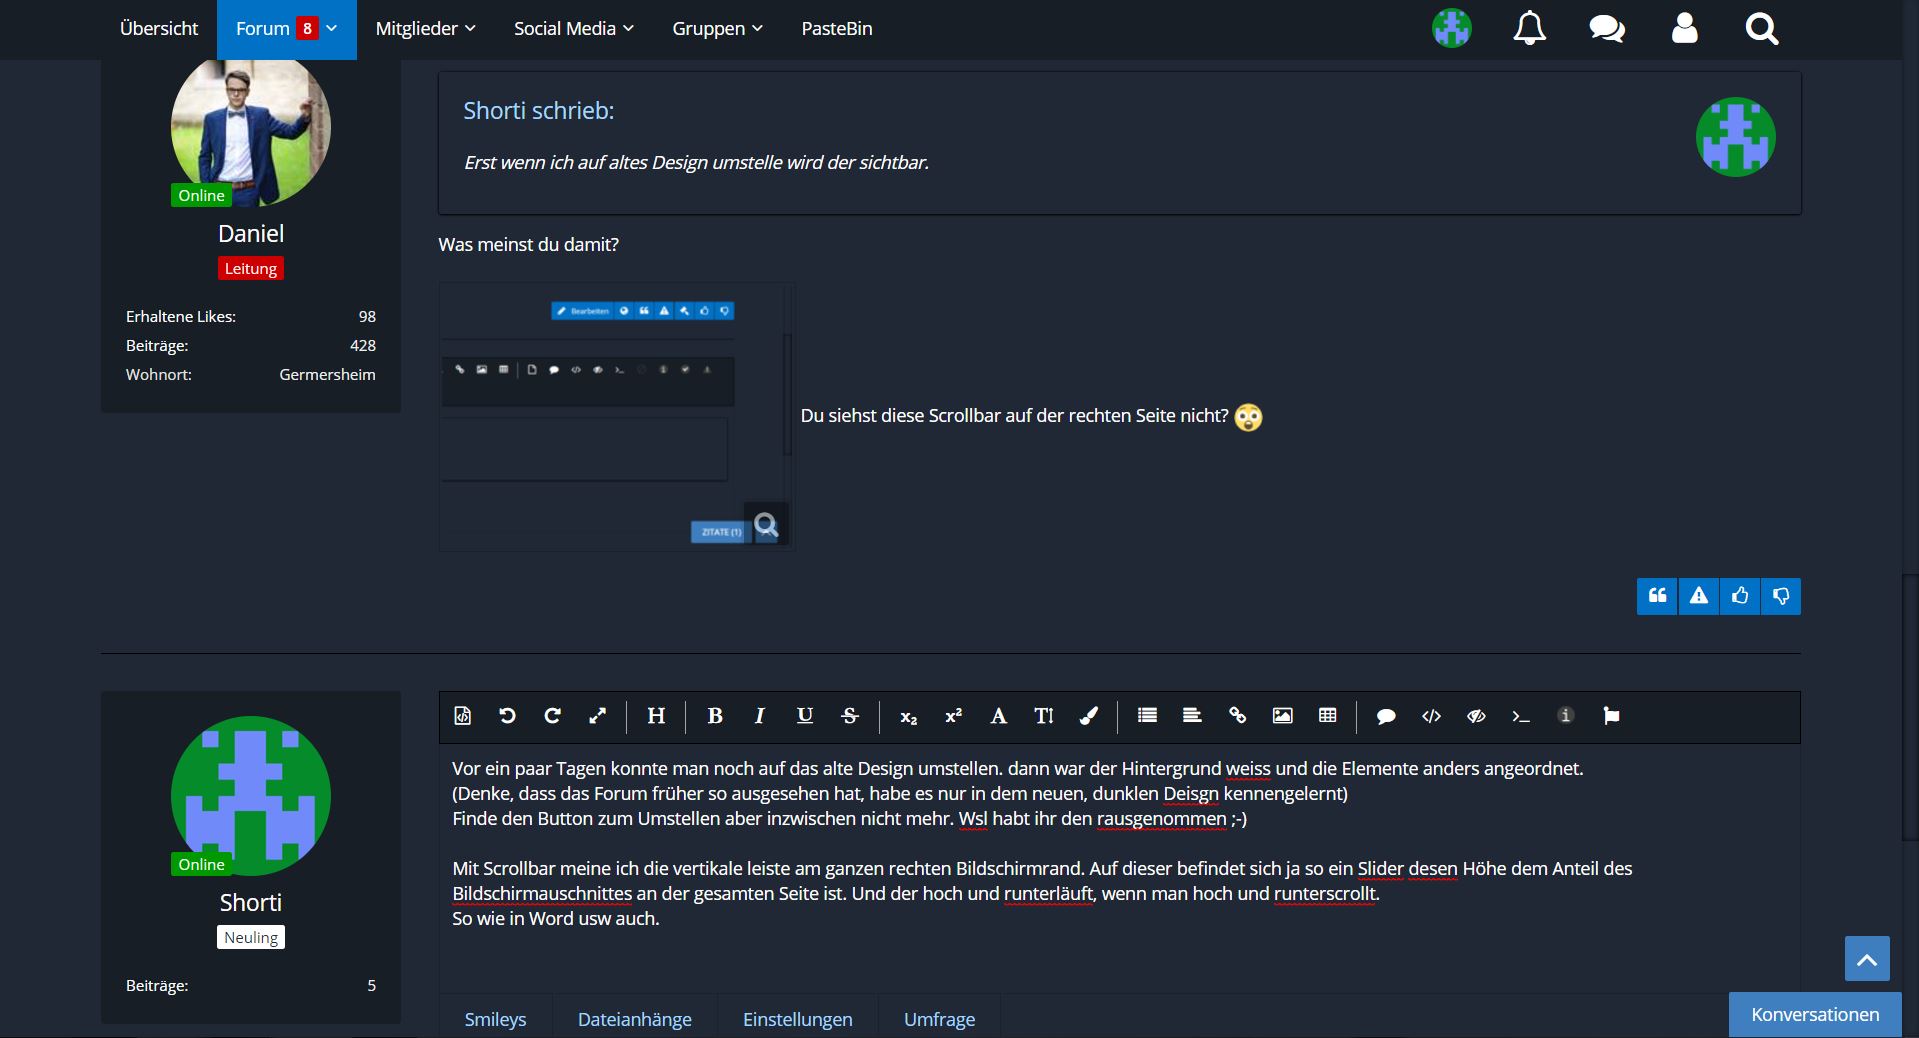Open the Dateianhänge tab
This screenshot has width=1919, height=1038.
634,1019
